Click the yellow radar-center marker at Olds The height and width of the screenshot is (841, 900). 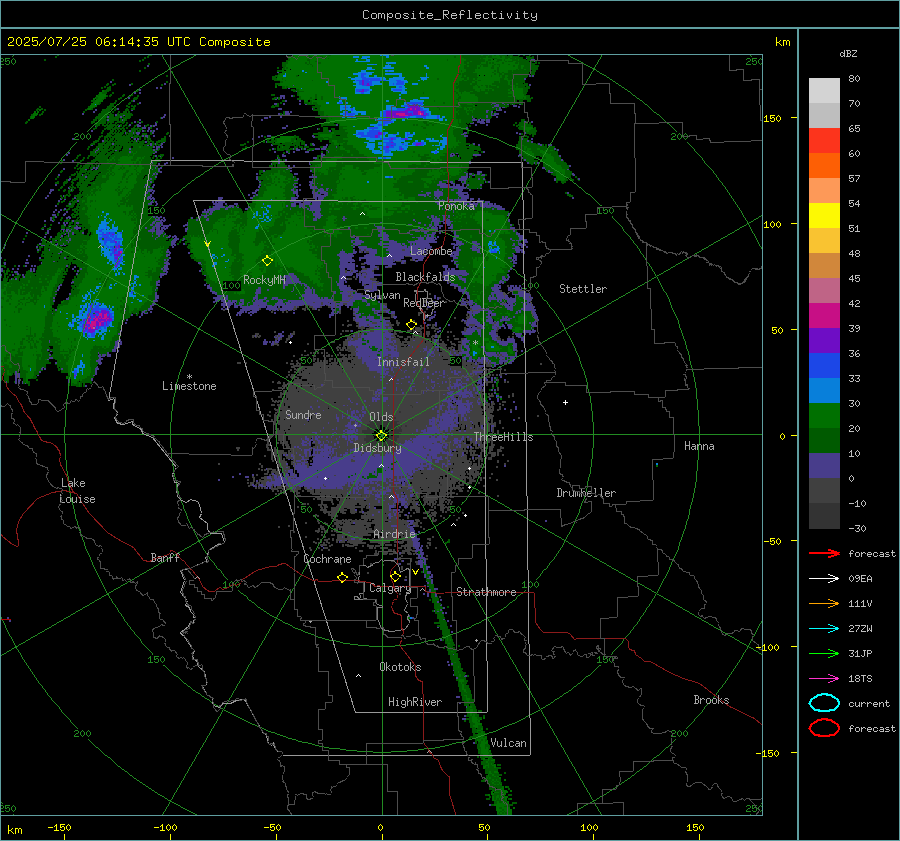point(381,435)
